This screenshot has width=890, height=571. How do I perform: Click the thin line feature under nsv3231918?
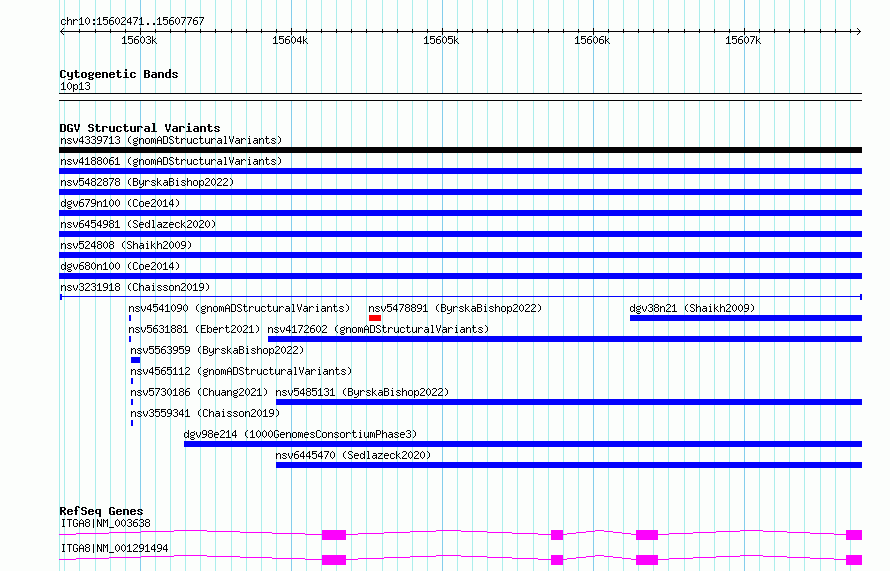[460, 297]
